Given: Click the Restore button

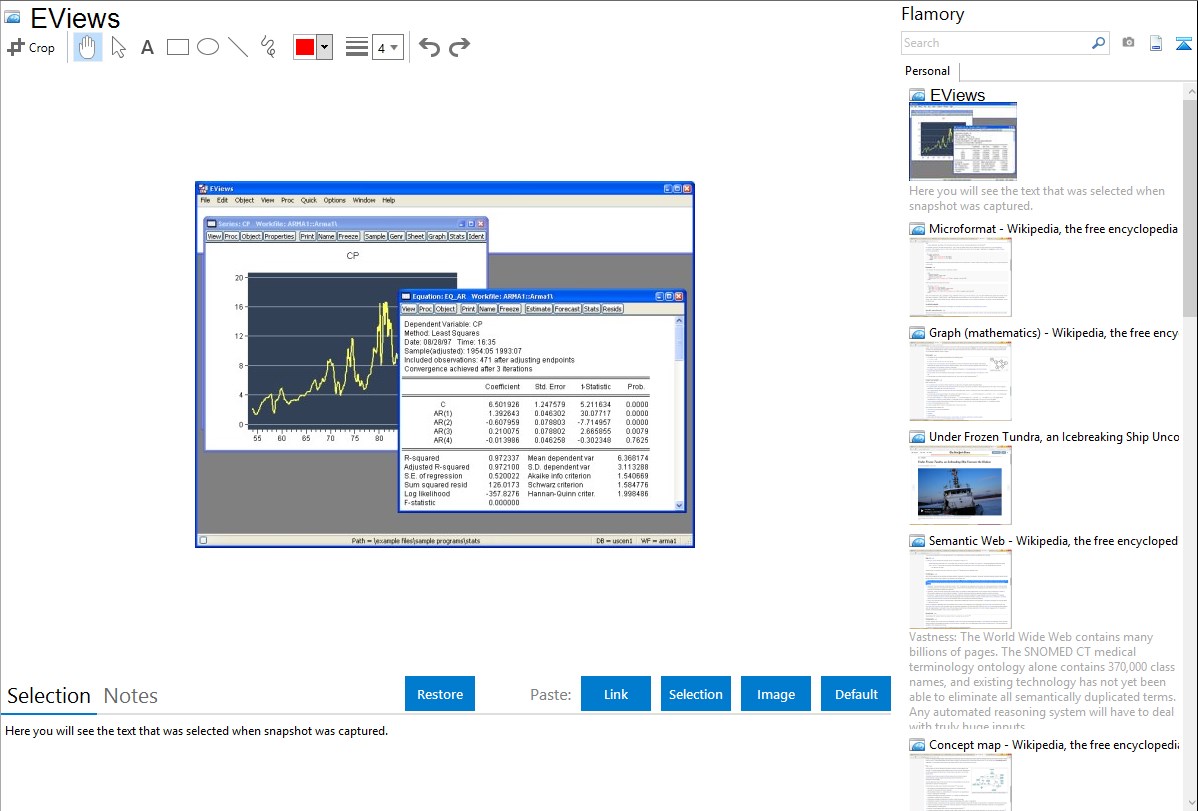Looking at the screenshot, I should pos(440,694).
